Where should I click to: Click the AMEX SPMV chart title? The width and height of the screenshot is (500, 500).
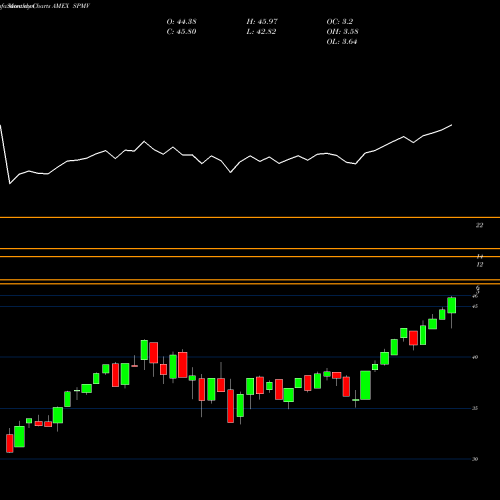coord(71,6)
